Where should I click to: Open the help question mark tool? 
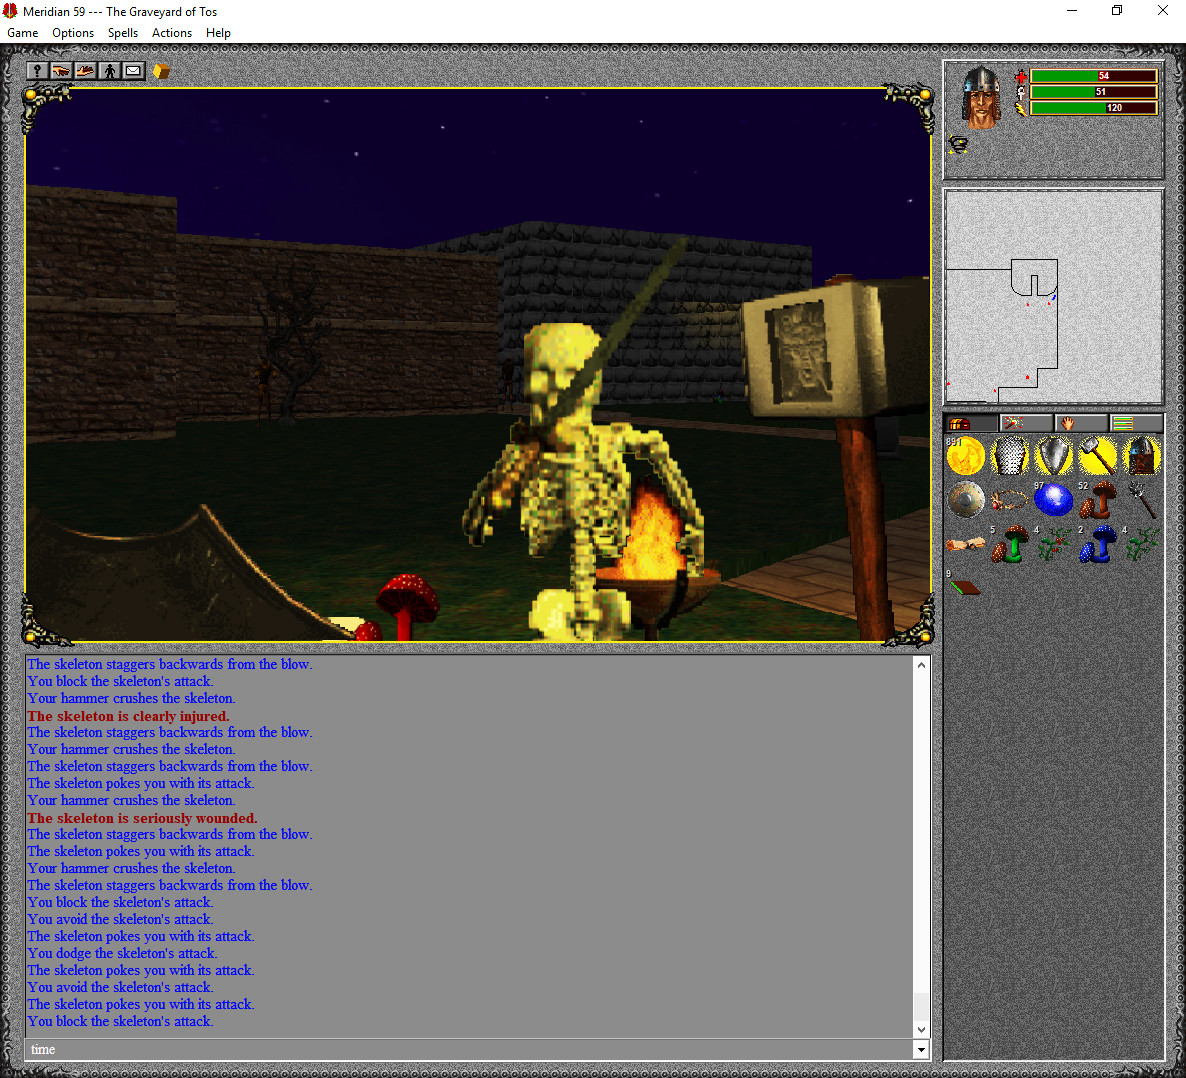[37, 70]
